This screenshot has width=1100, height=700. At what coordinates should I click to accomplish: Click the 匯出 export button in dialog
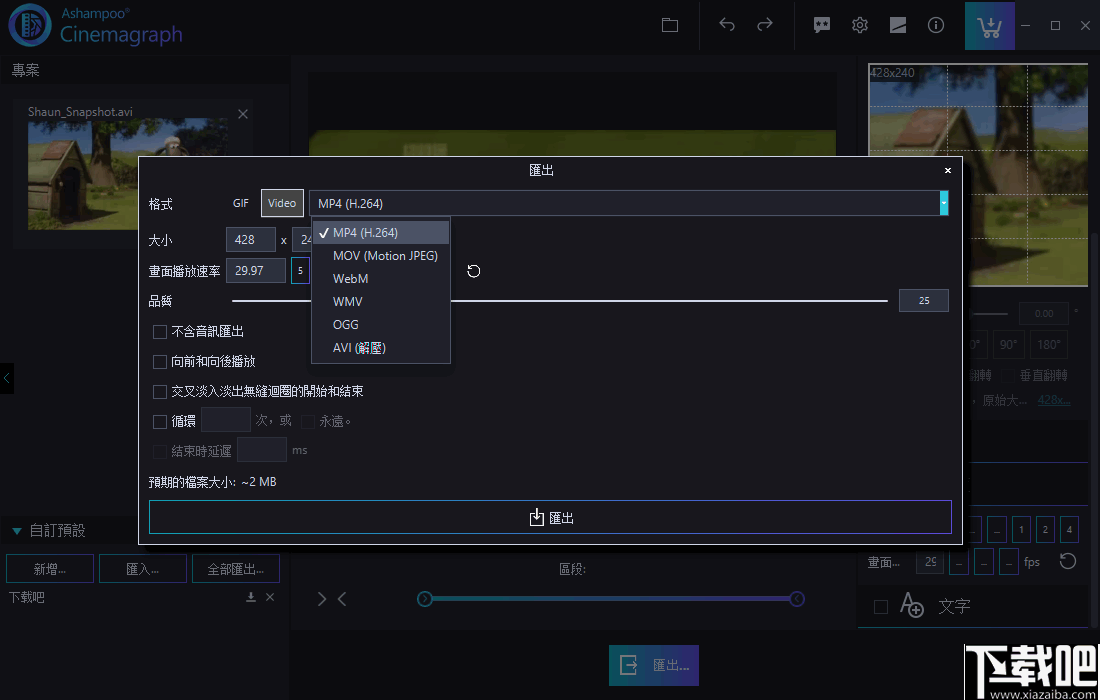(550, 517)
